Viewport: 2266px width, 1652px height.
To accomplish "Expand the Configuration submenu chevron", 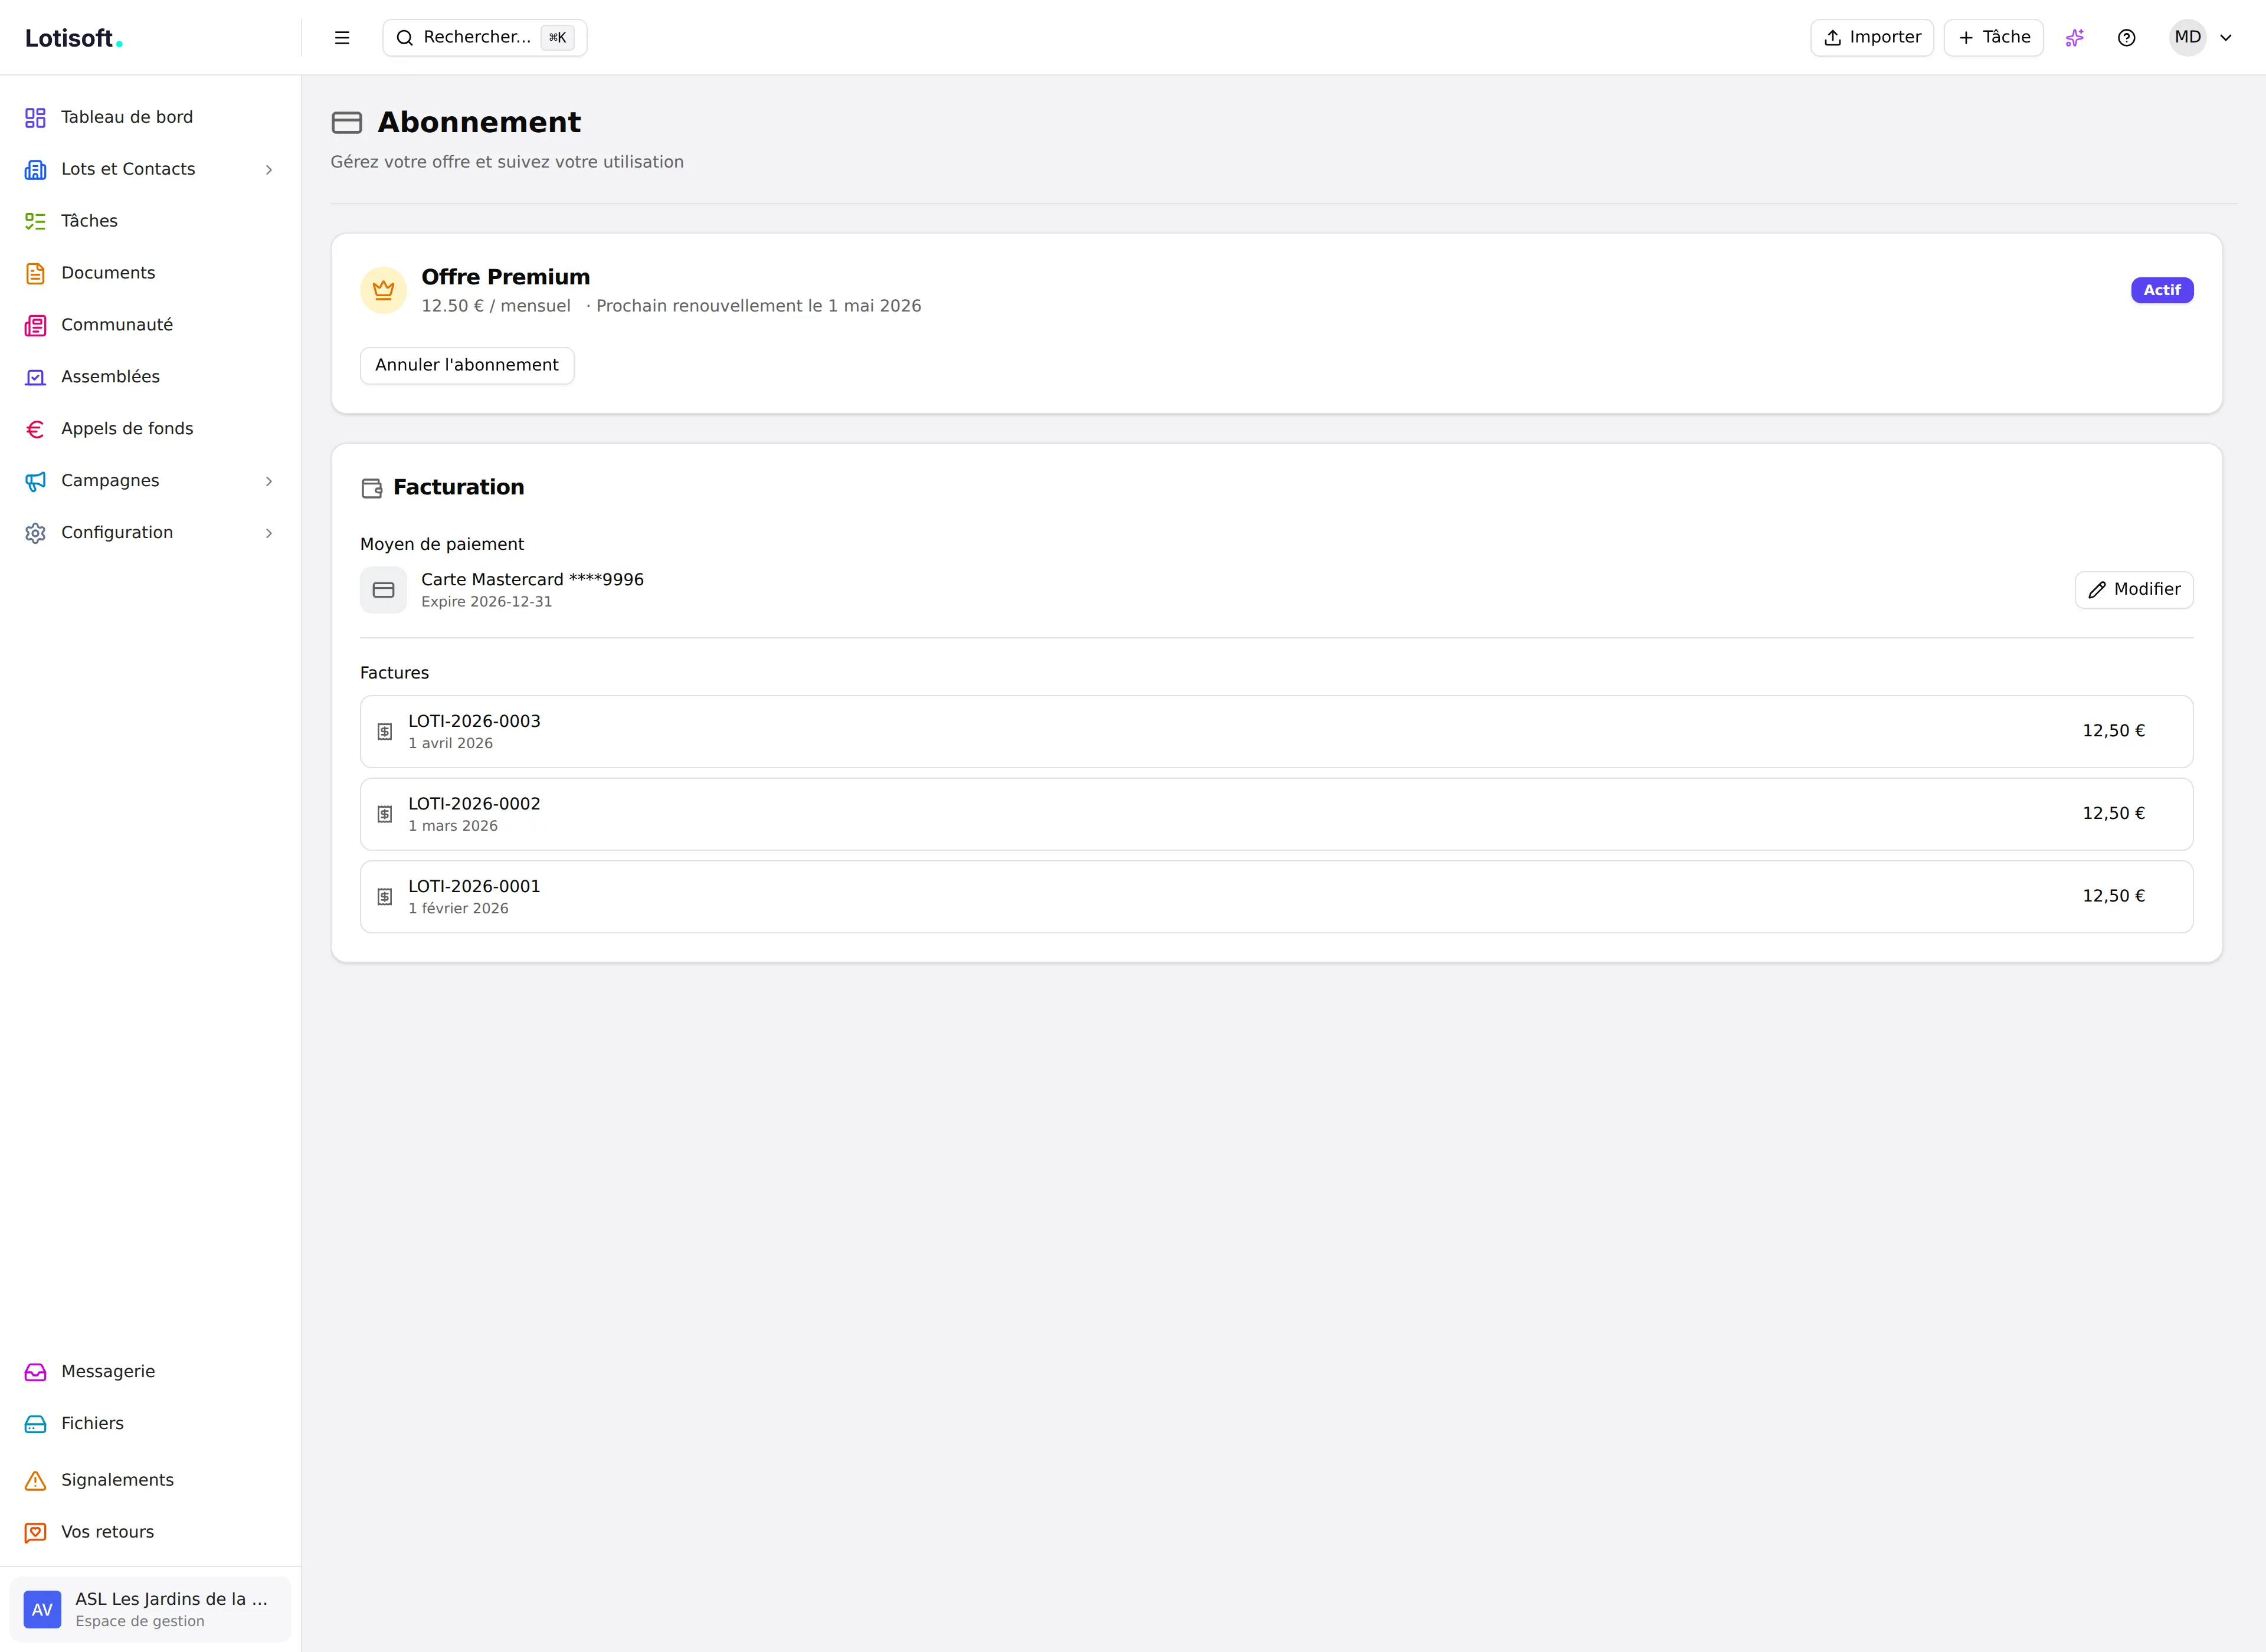I will pyautogui.click(x=269, y=534).
